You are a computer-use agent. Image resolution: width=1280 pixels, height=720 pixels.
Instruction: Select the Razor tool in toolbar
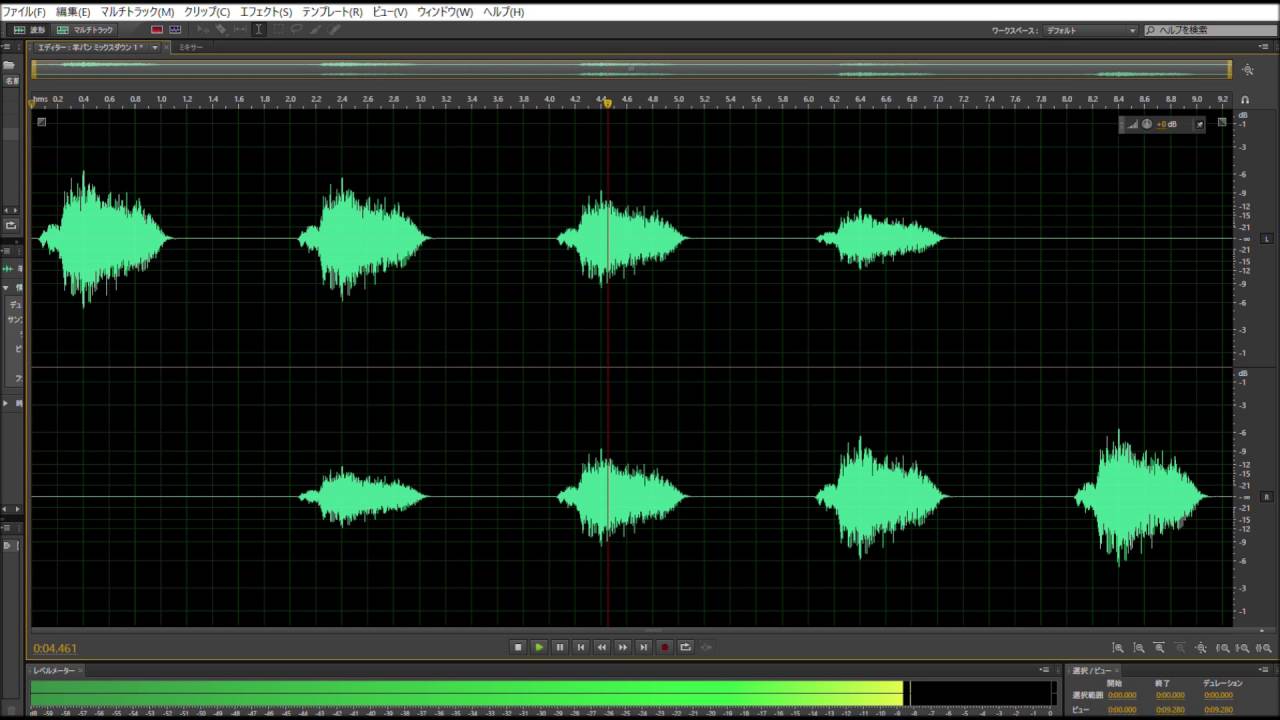pyautogui.click(x=221, y=30)
